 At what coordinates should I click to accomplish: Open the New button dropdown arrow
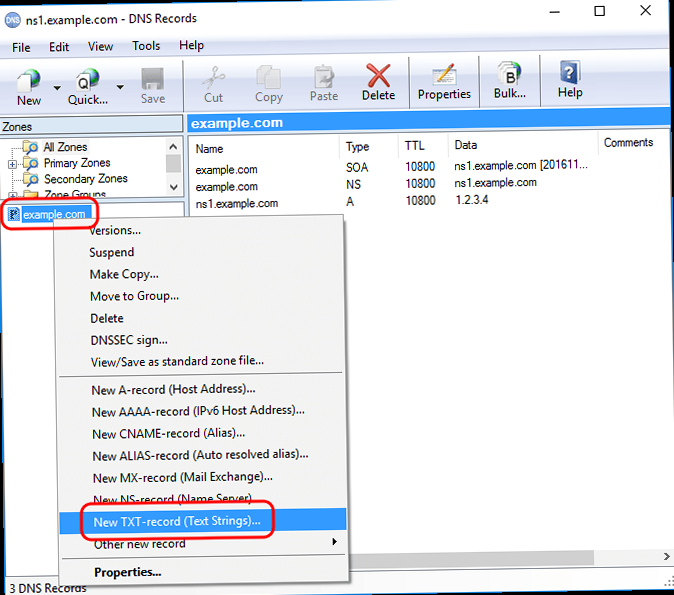click(55, 86)
